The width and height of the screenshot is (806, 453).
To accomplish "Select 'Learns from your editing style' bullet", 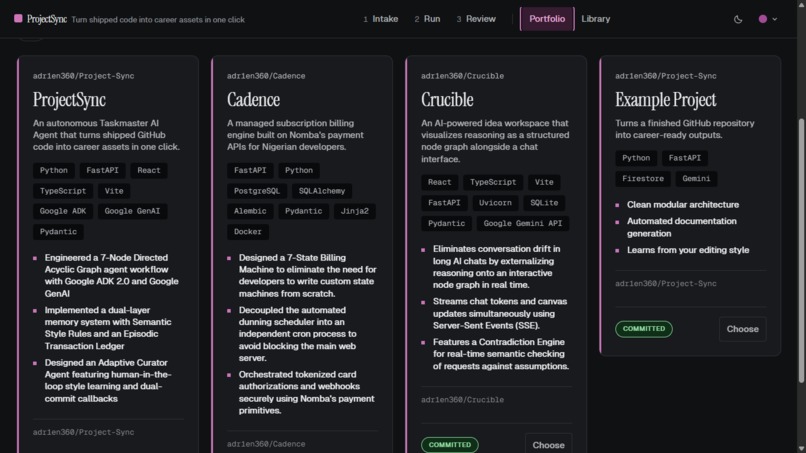I will tap(688, 250).
